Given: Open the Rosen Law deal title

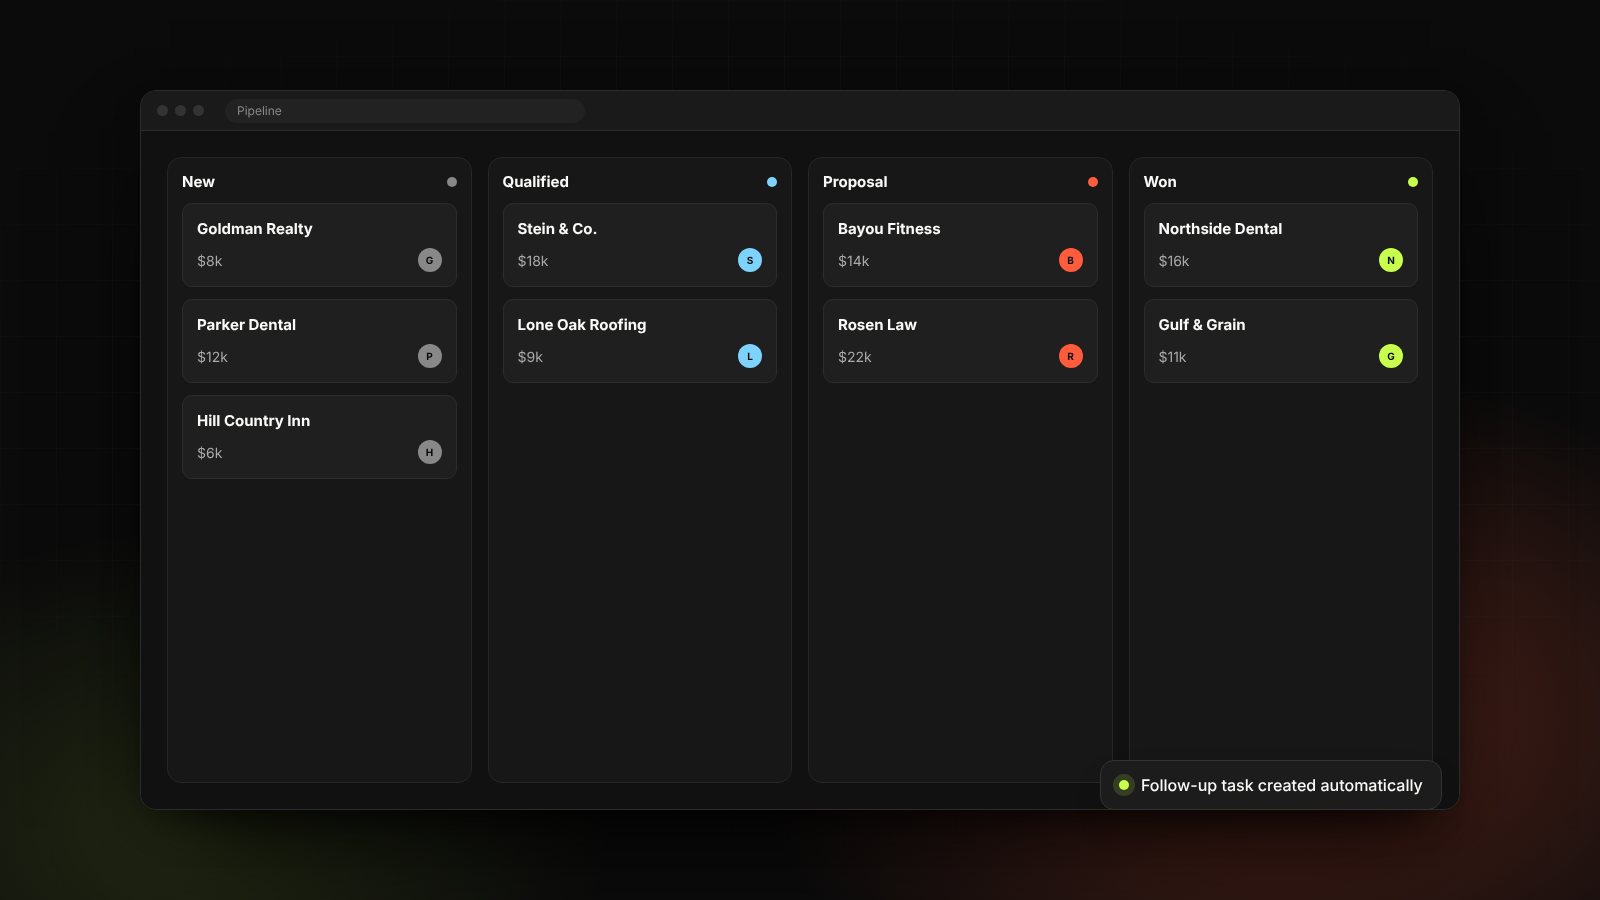Looking at the screenshot, I should point(877,325).
